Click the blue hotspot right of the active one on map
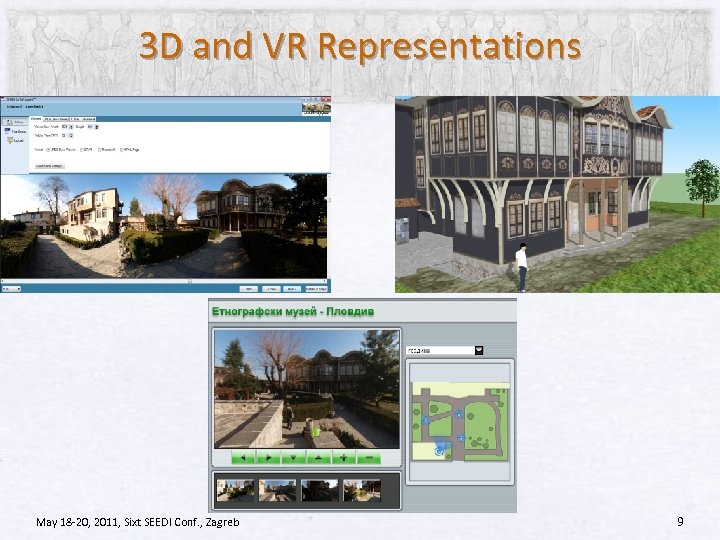 461,438
